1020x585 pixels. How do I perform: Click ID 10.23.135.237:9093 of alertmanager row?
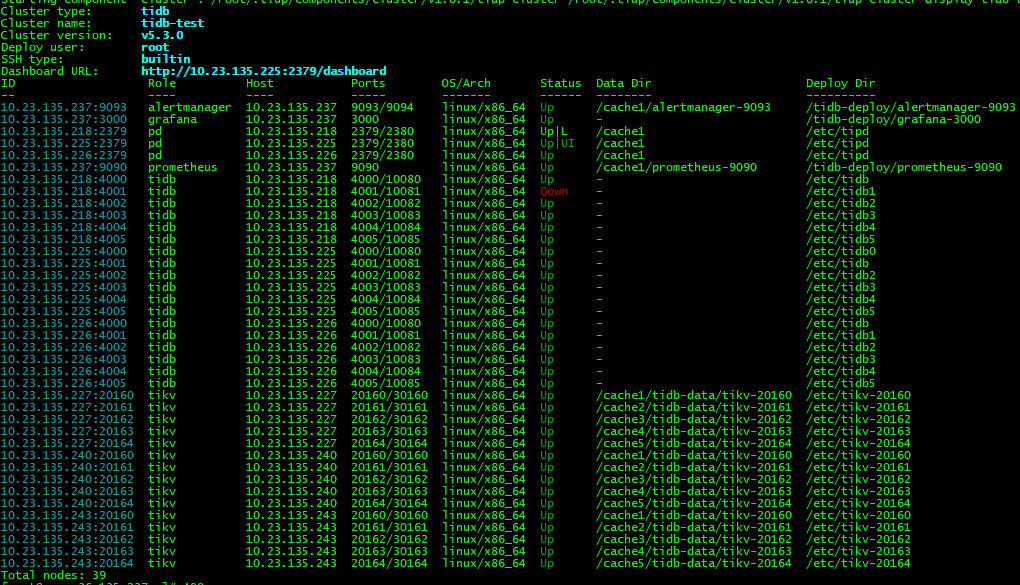[x=64, y=107]
